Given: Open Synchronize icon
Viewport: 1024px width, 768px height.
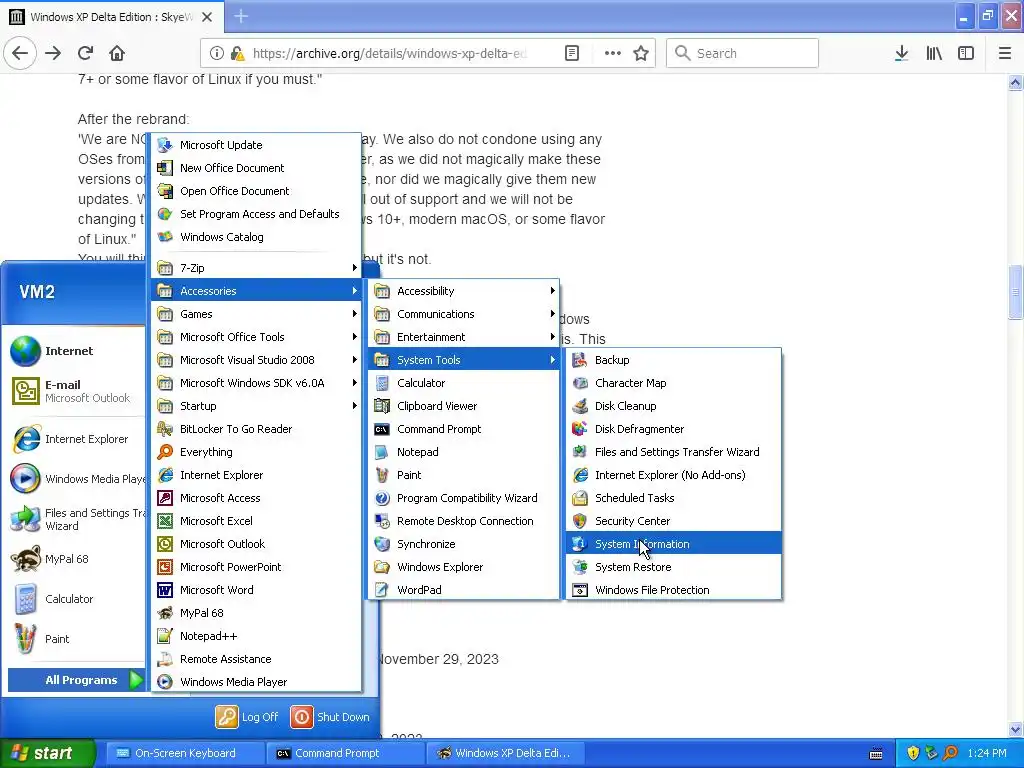Looking at the screenshot, I should pos(382,544).
